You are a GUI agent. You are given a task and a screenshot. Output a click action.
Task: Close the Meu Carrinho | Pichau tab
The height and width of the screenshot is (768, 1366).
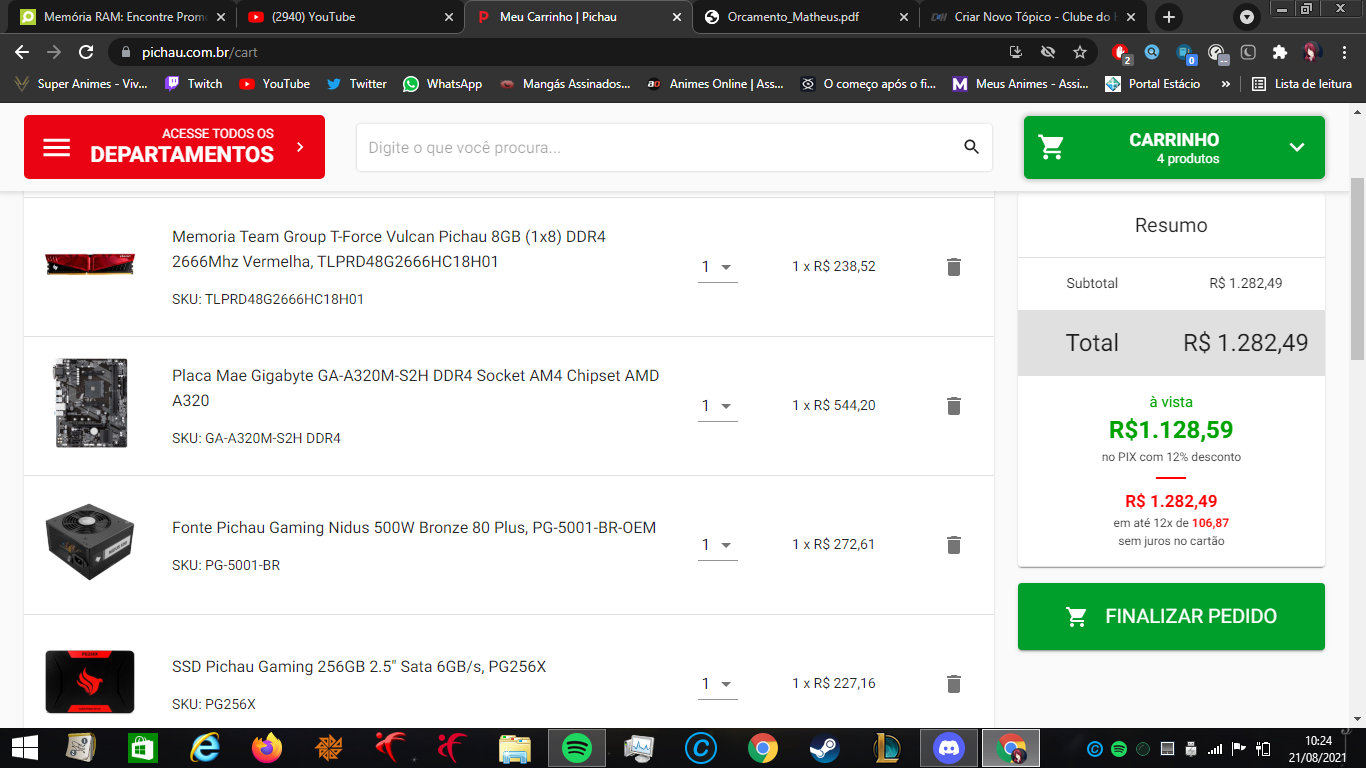677,17
